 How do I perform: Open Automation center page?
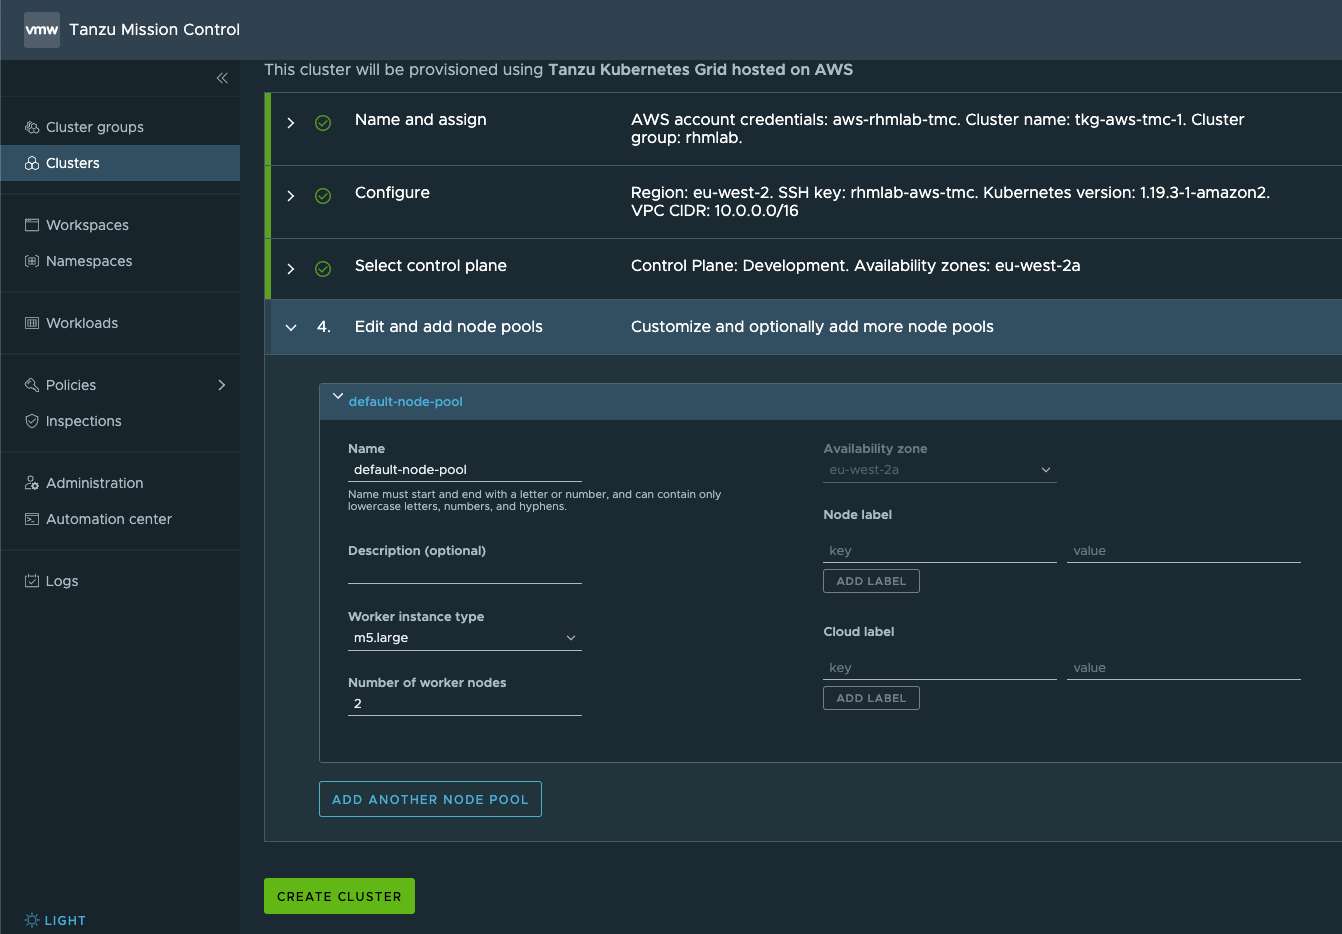coord(109,519)
